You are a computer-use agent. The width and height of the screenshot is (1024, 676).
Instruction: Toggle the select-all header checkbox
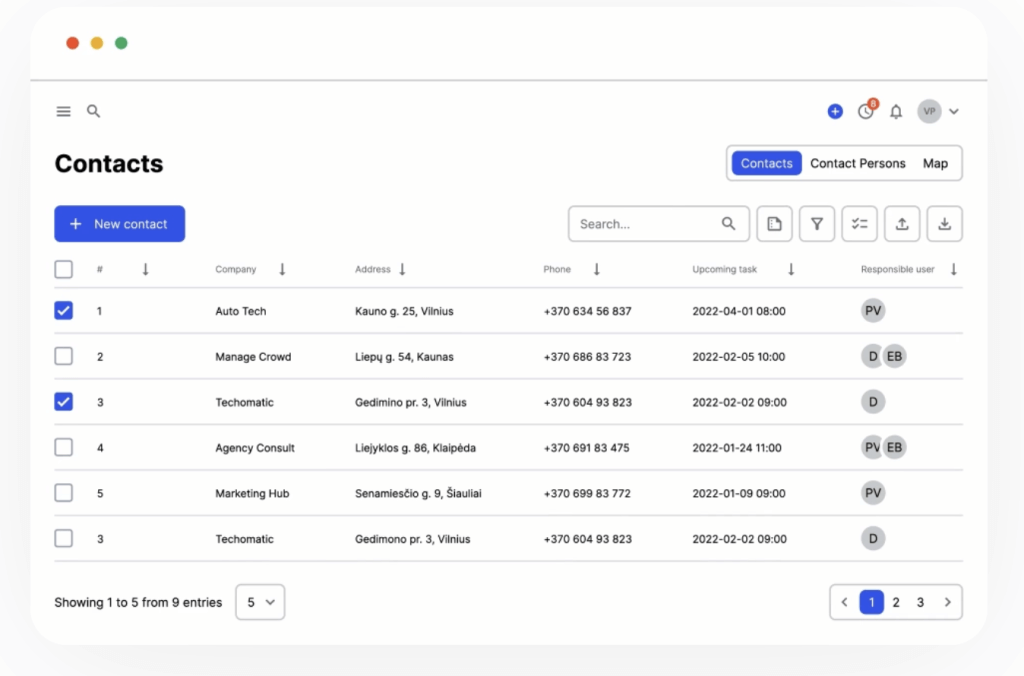coord(64,269)
